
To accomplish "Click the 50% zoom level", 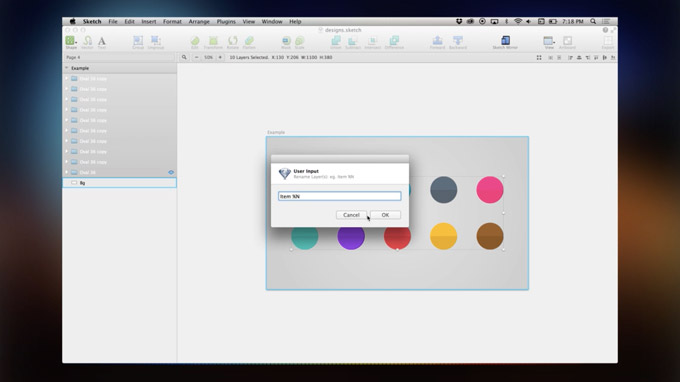I will [x=209, y=57].
